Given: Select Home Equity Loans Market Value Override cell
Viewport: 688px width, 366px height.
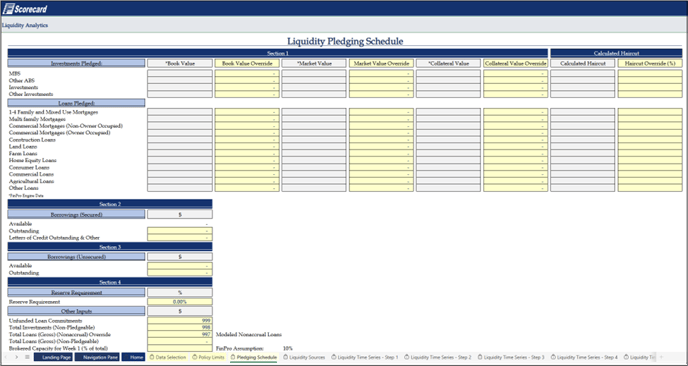Looking at the screenshot, I should [x=381, y=160].
